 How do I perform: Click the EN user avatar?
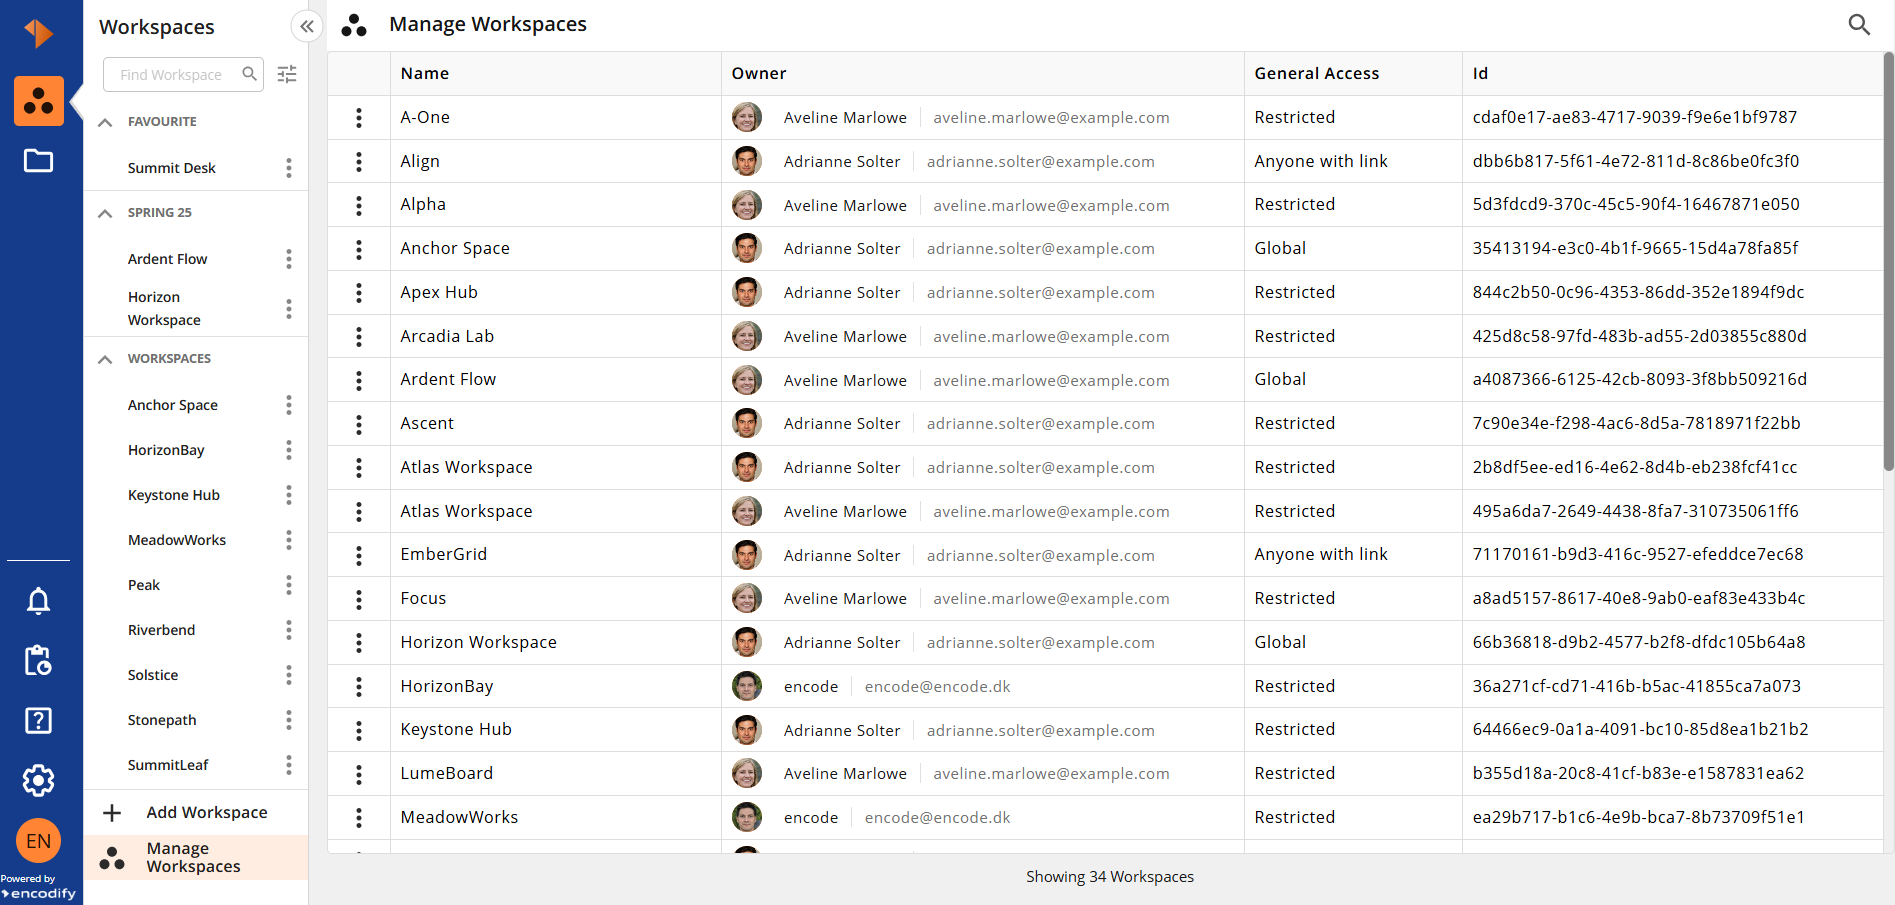pos(39,841)
